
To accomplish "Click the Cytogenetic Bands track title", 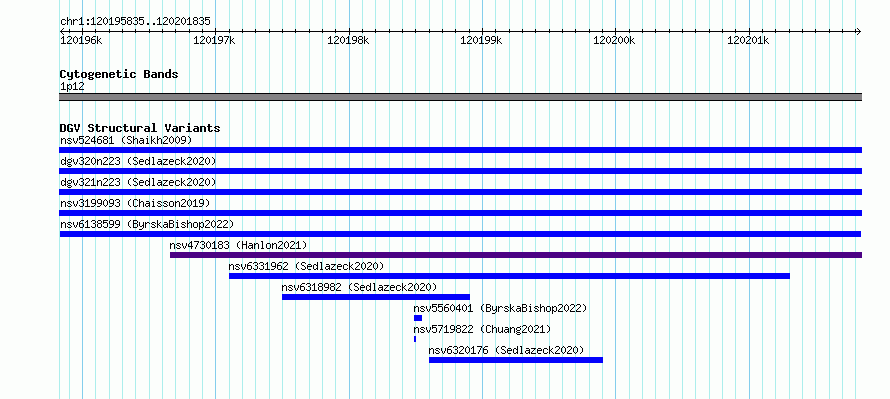I will 119,74.
